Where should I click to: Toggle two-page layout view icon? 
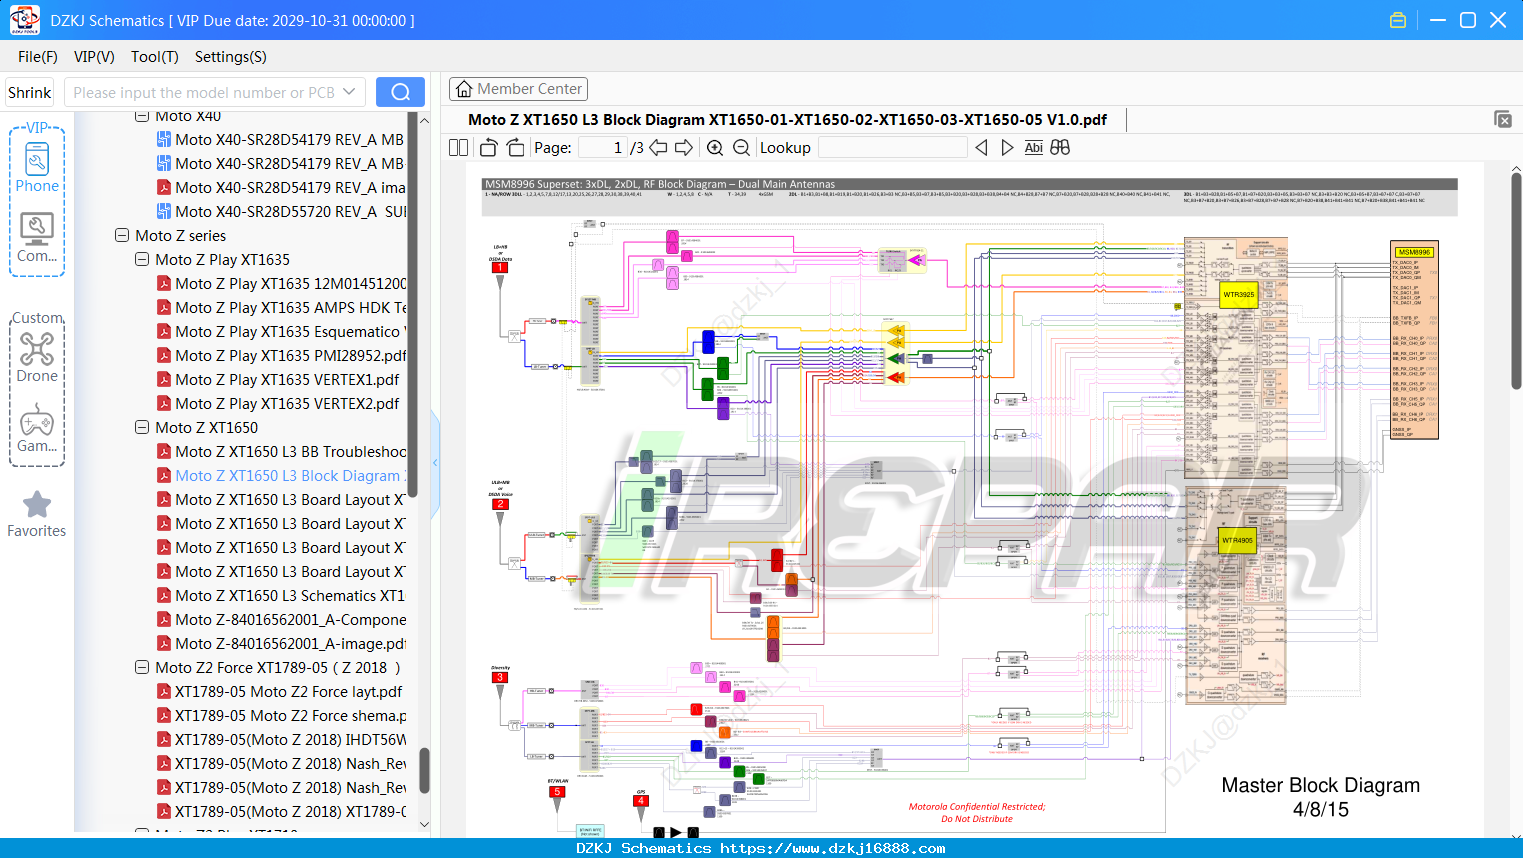click(459, 148)
